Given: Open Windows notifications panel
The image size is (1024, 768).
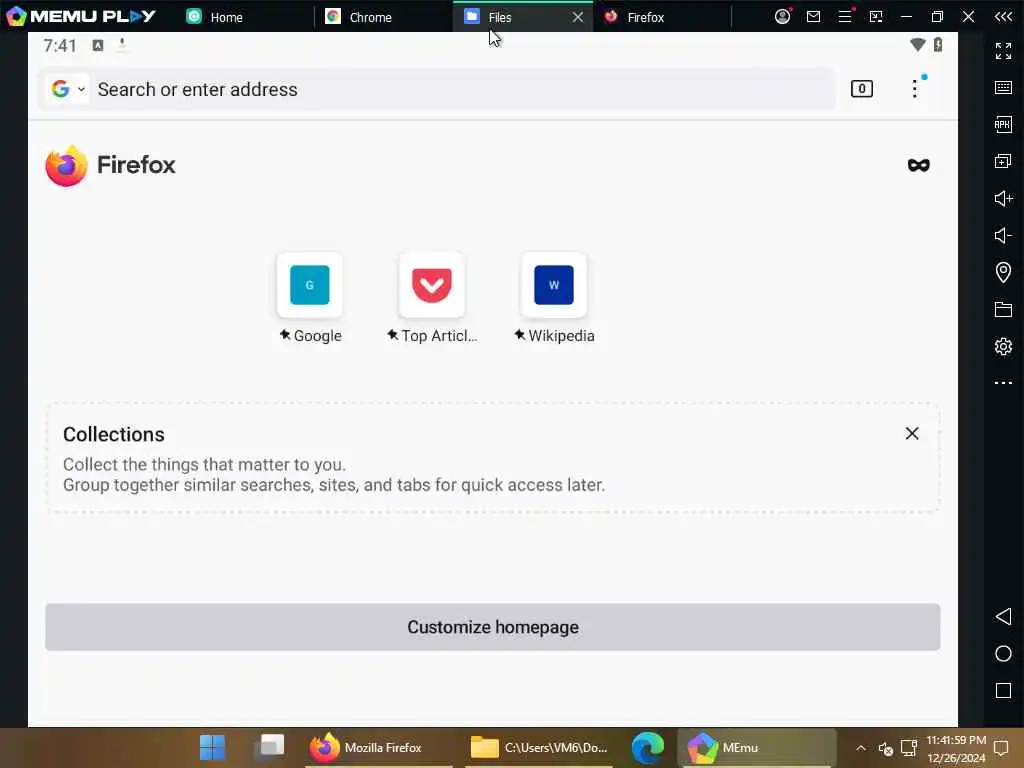Looking at the screenshot, I should [x=1000, y=748].
